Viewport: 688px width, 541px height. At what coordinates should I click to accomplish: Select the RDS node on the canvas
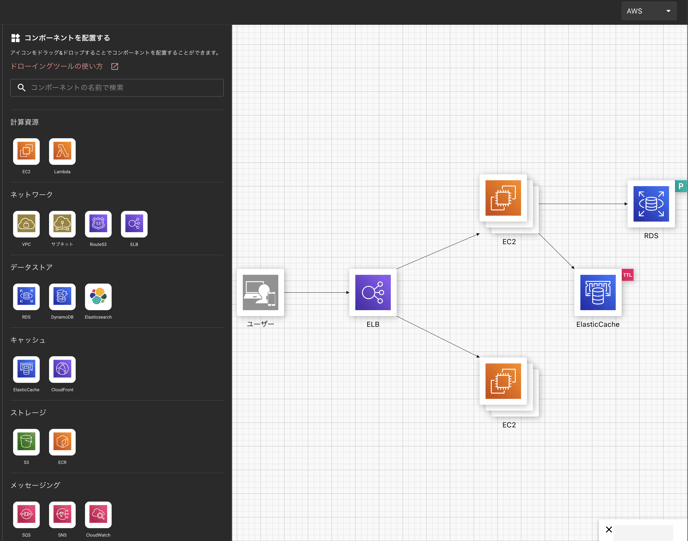pos(651,204)
